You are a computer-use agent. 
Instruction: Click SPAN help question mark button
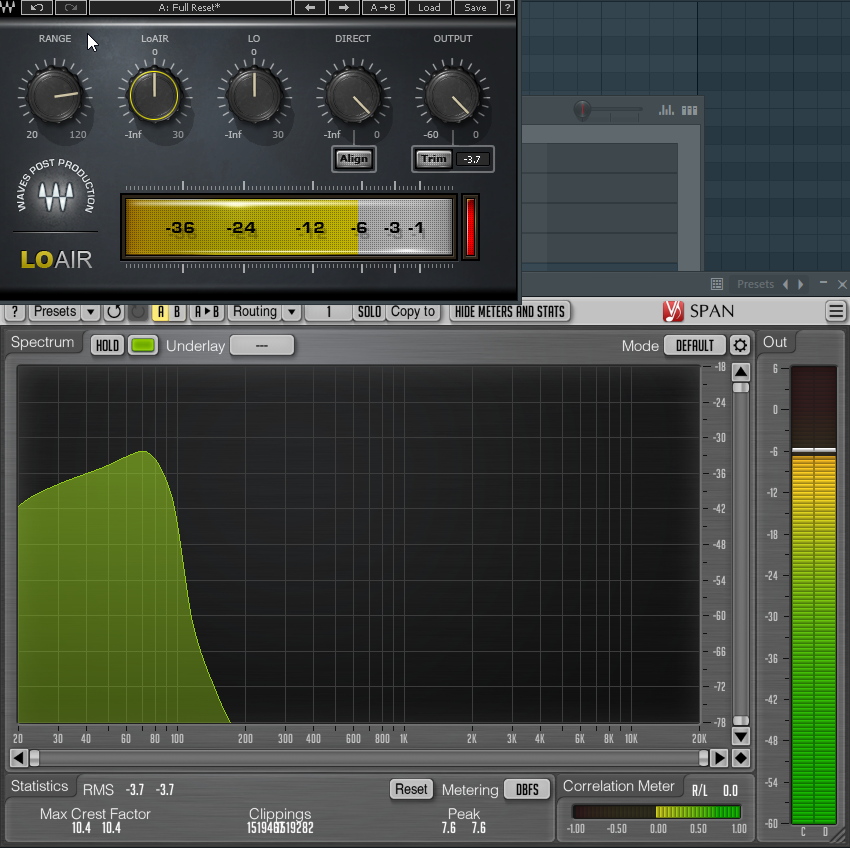pyautogui.click(x=15, y=312)
